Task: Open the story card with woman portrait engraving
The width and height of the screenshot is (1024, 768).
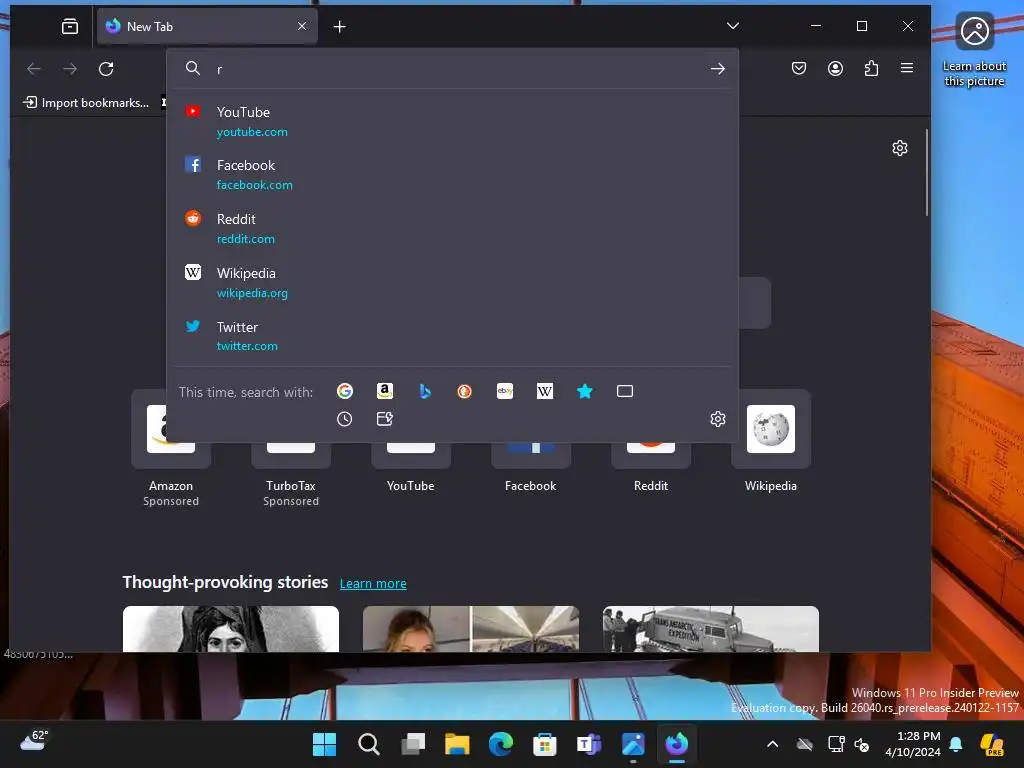Action: click(x=231, y=629)
